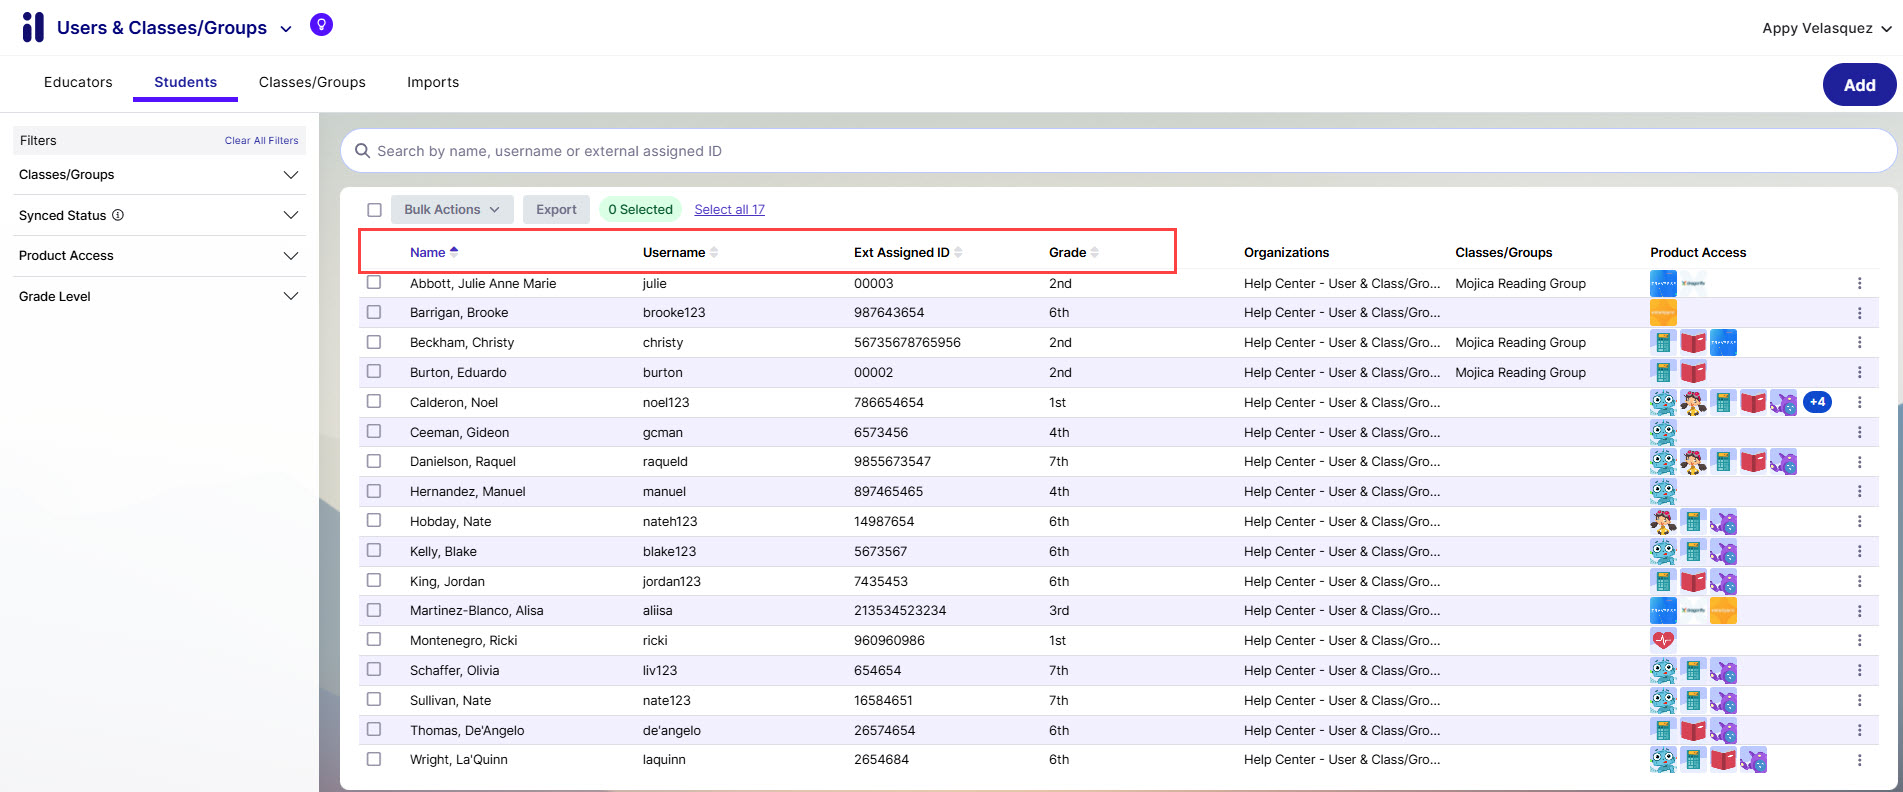The width and height of the screenshot is (1903, 792).
Task: Open the Bulk Actions dropdown
Action: point(451,210)
